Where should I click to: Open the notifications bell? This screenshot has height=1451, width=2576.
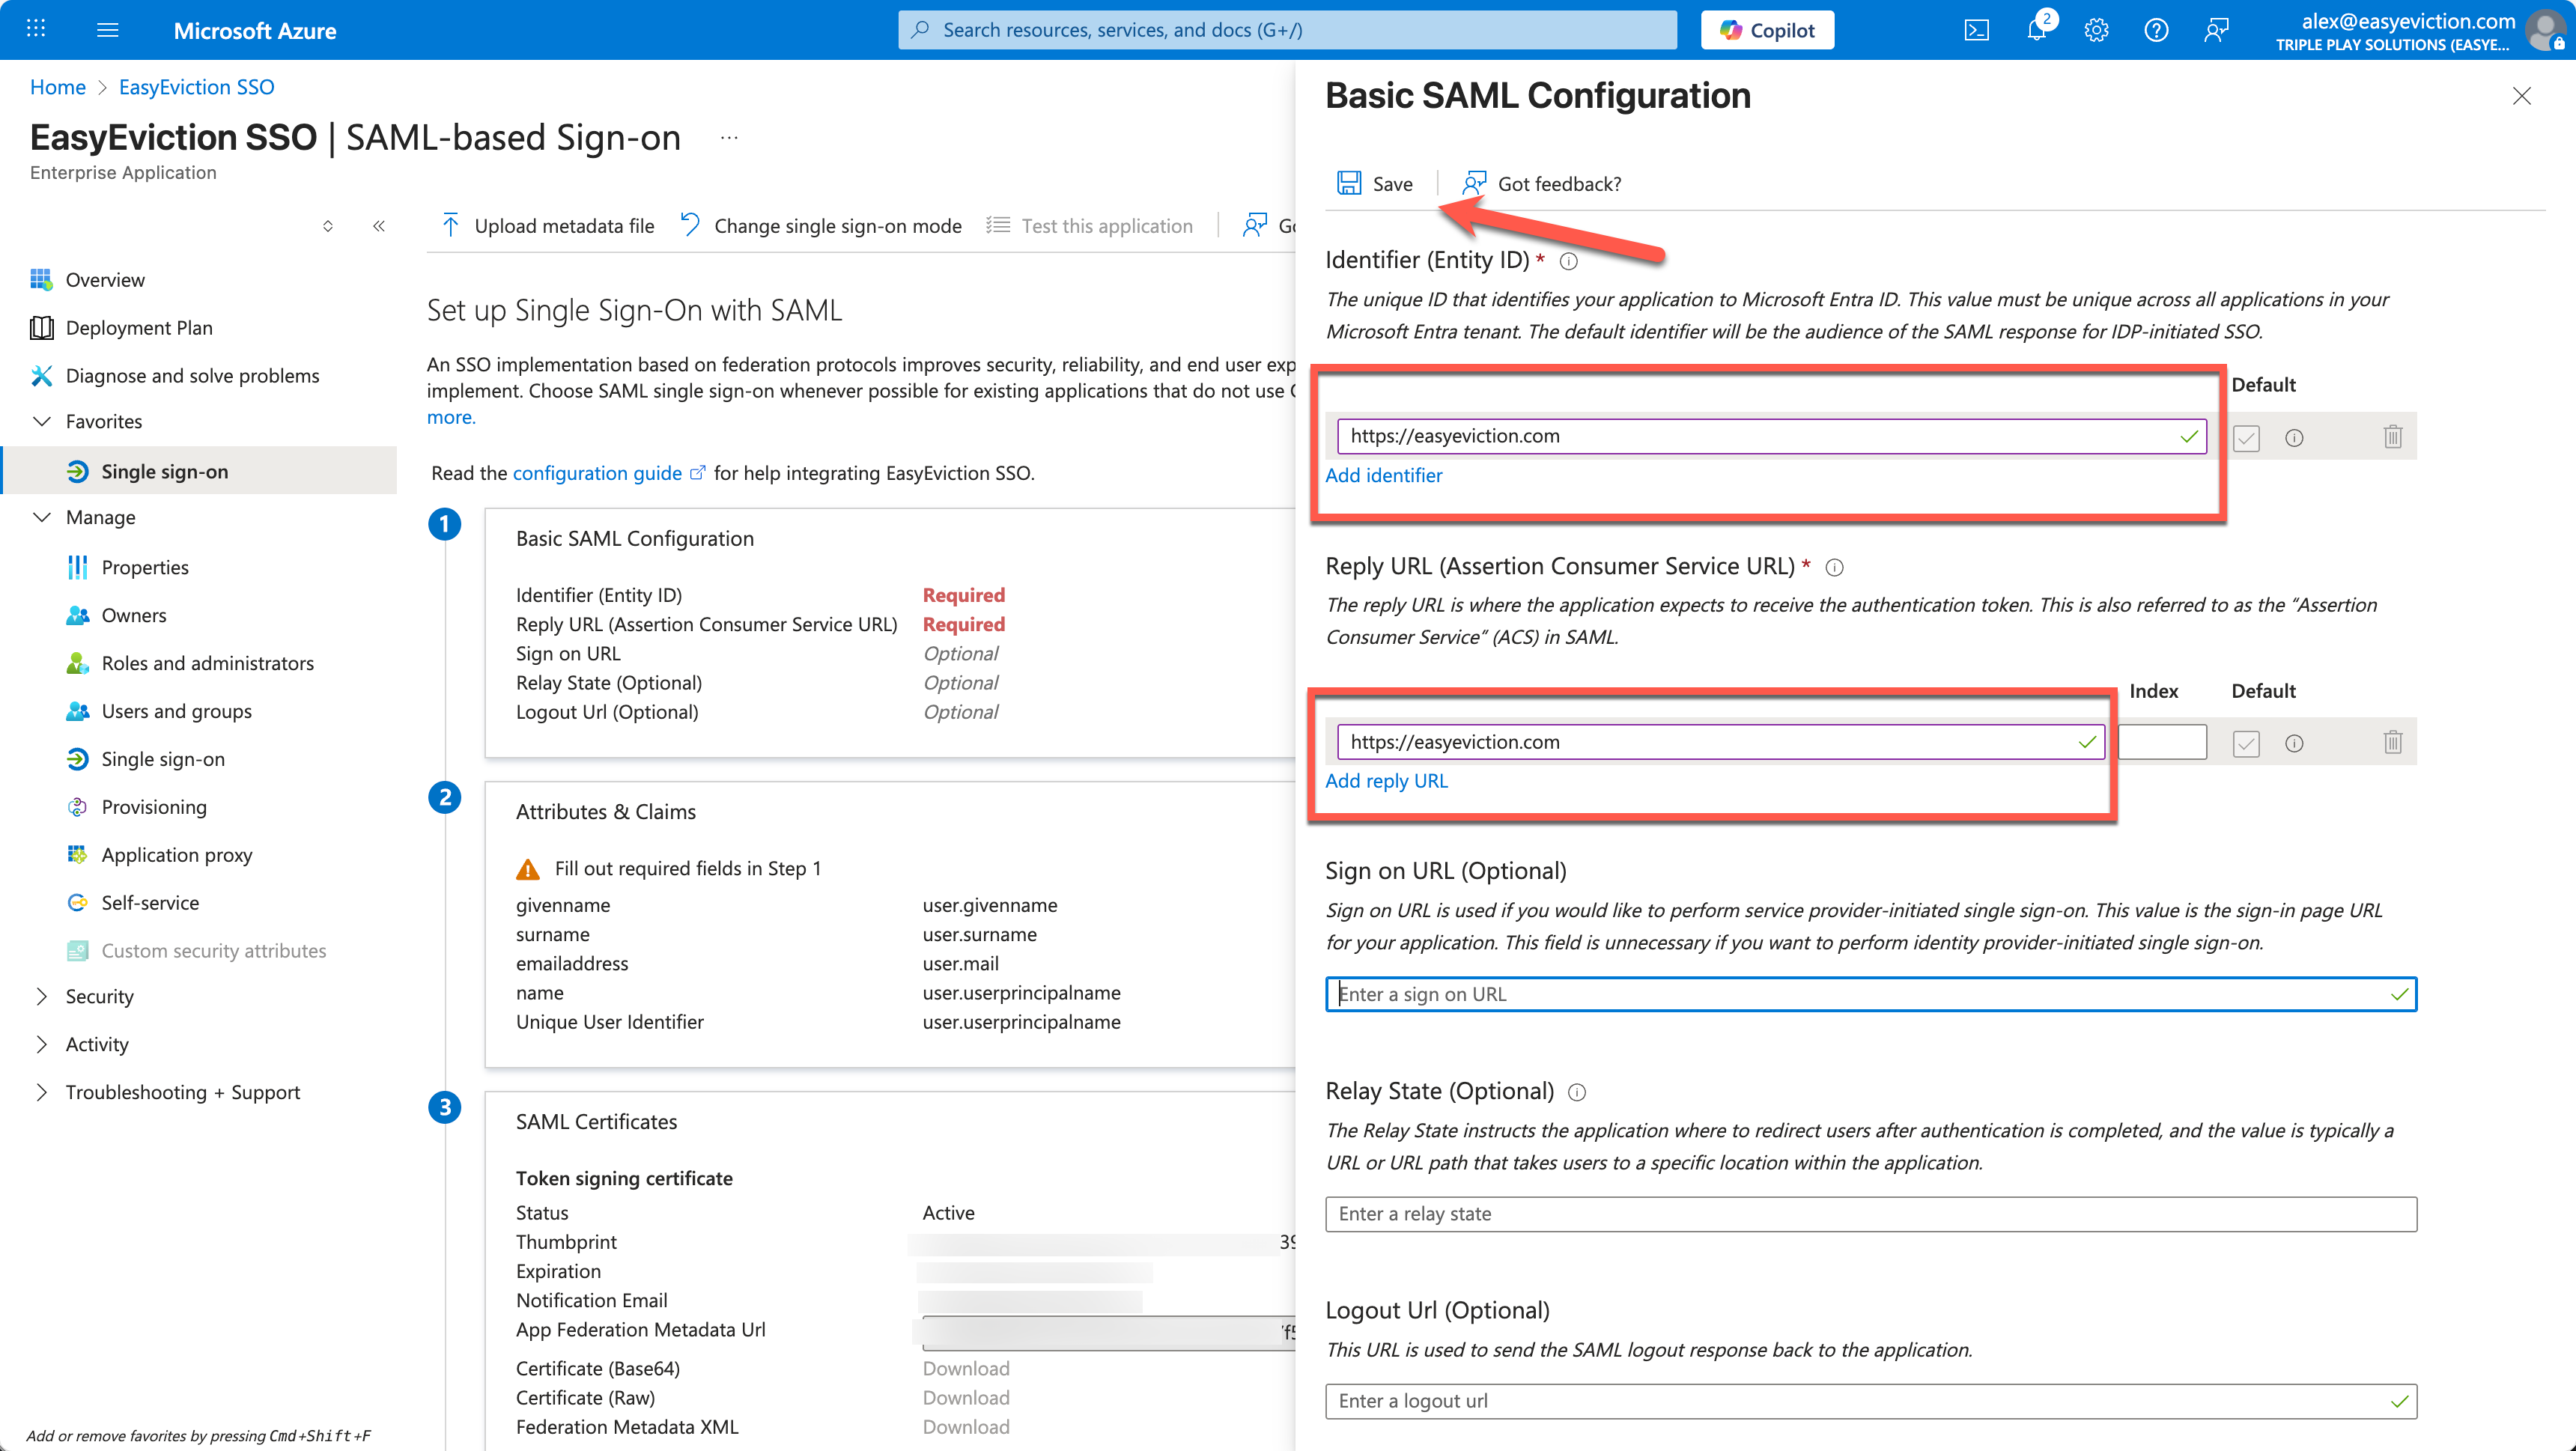[2036, 30]
